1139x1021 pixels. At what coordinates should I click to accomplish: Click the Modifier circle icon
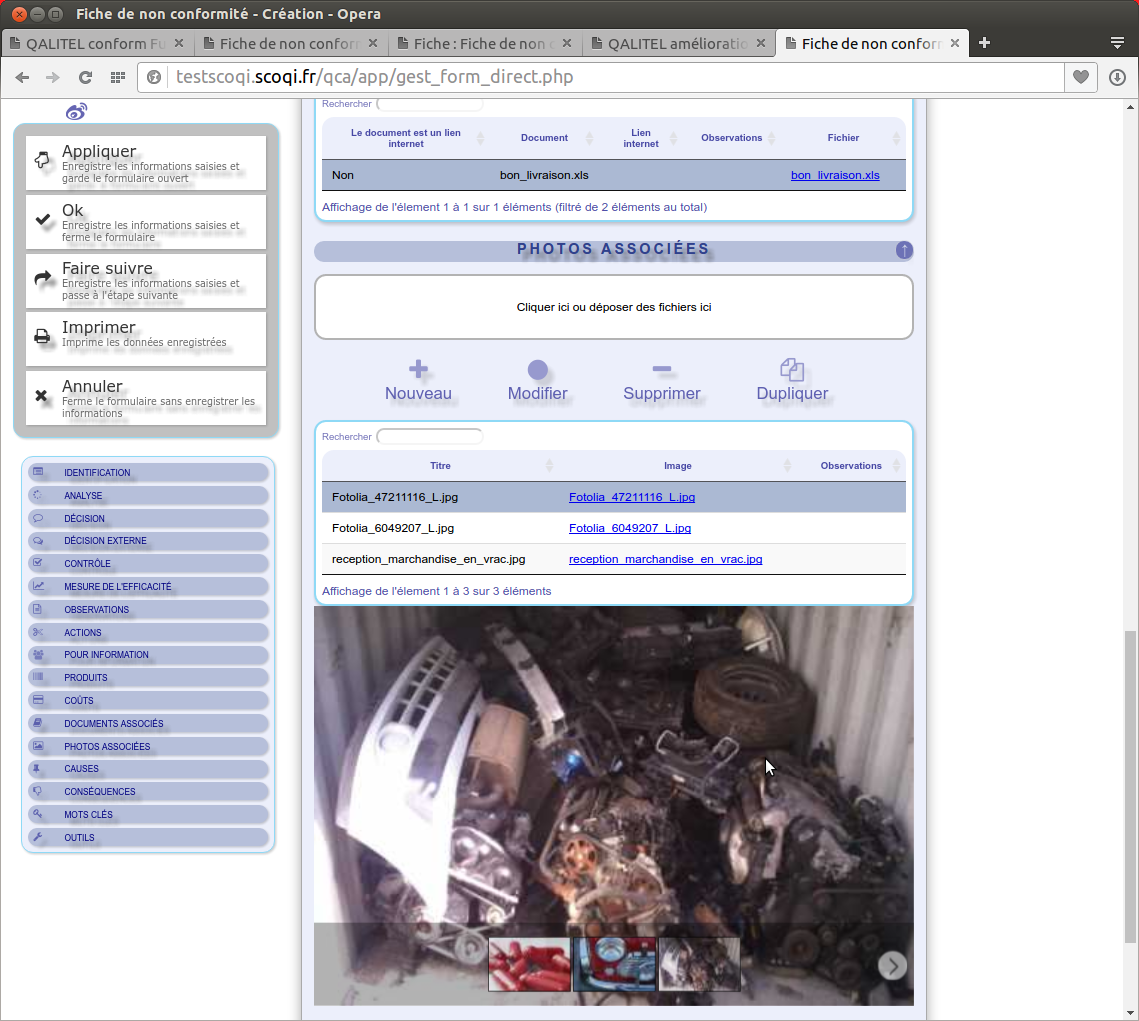[538, 370]
